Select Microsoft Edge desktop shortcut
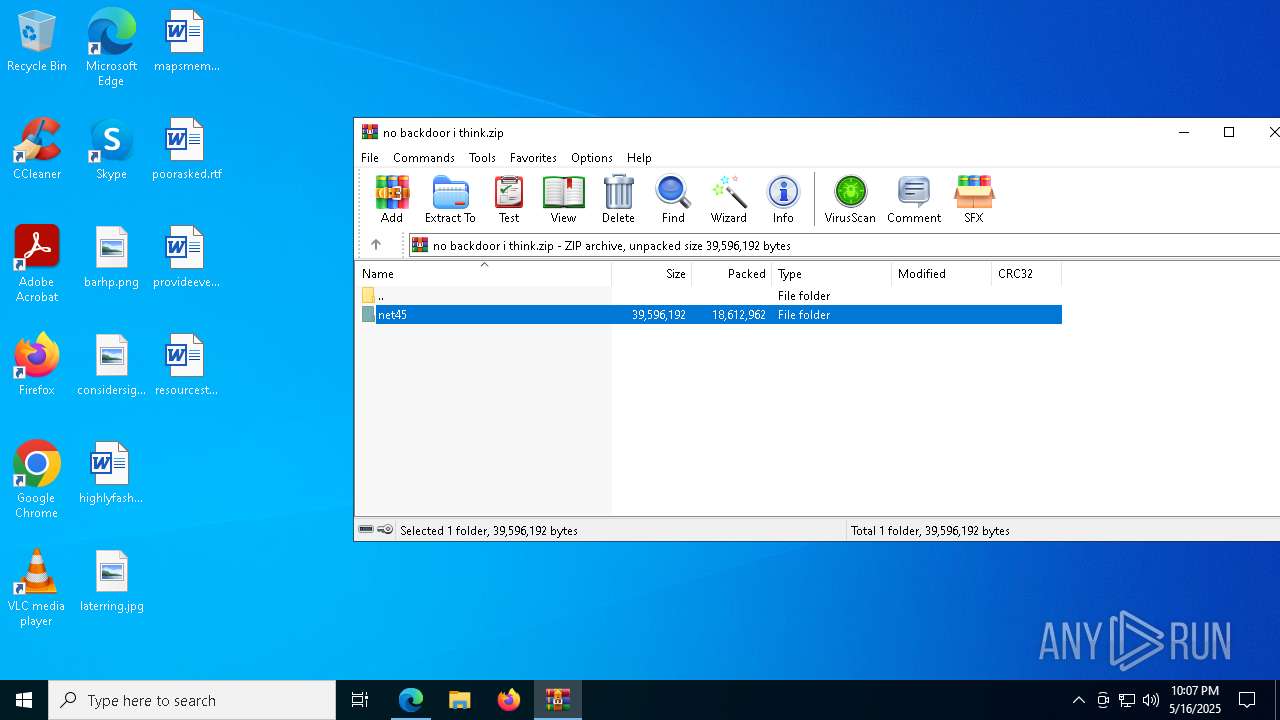The height and width of the screenshot is (720, 1280). [x=111, y=48]
